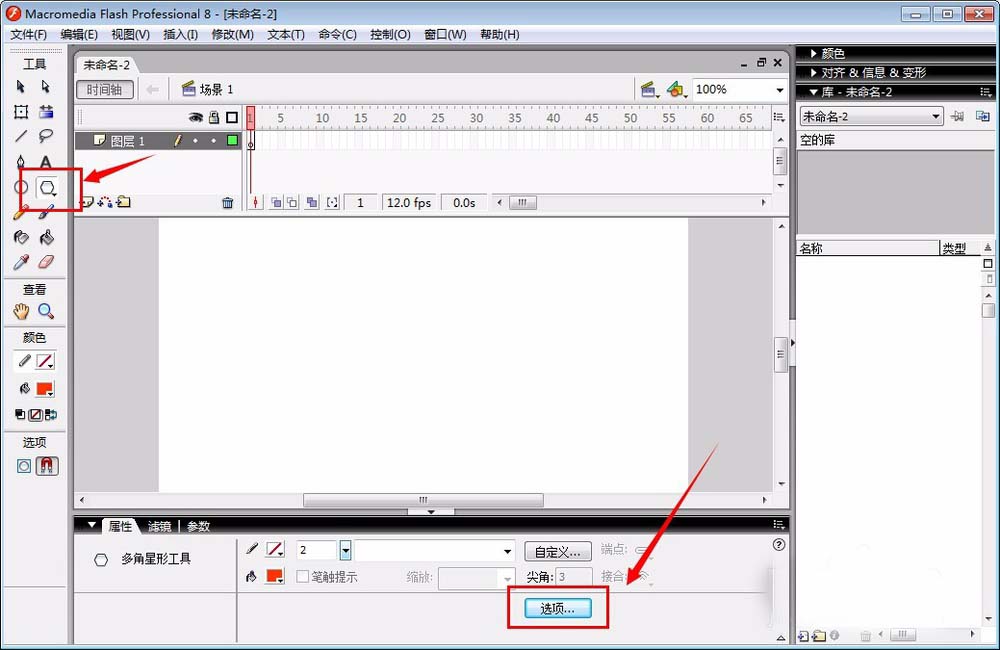Toggle the Snap to Objects magnet option
The image size is (1000, 650).
pos(47,466)
